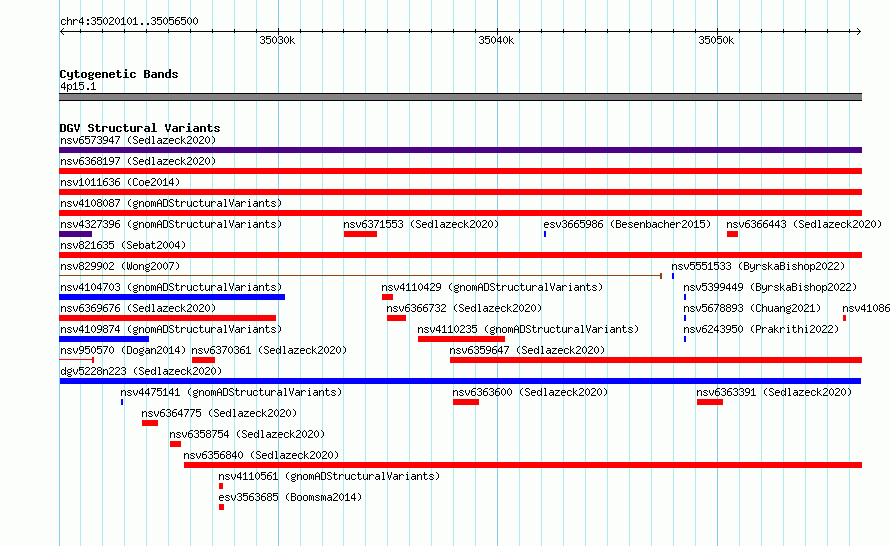Image resolution: width=890 pixels, height=546 pixels.
Task: Click the nsv6371553 (Sedlazeck2020) label
Action: 421,224
